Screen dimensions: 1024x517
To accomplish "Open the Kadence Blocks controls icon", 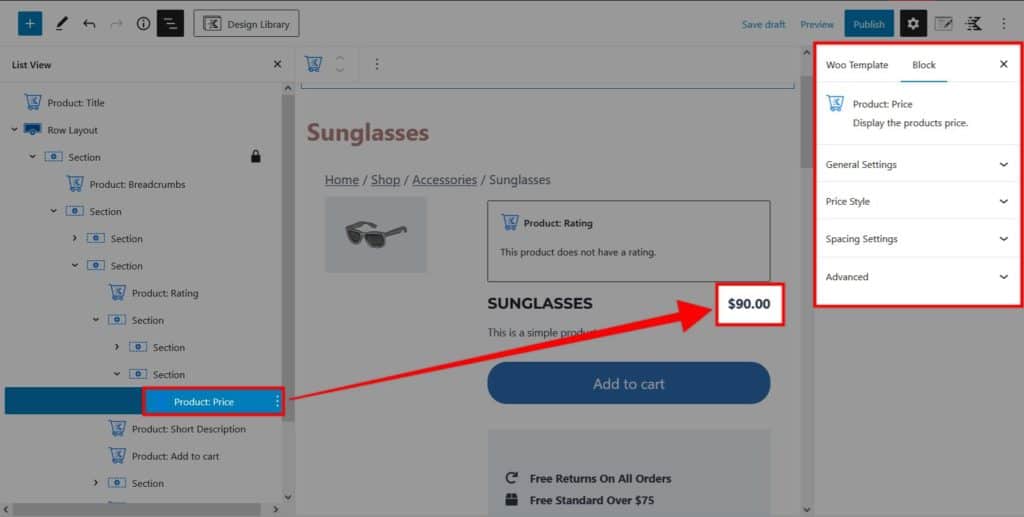I will [x=974, y=24].
